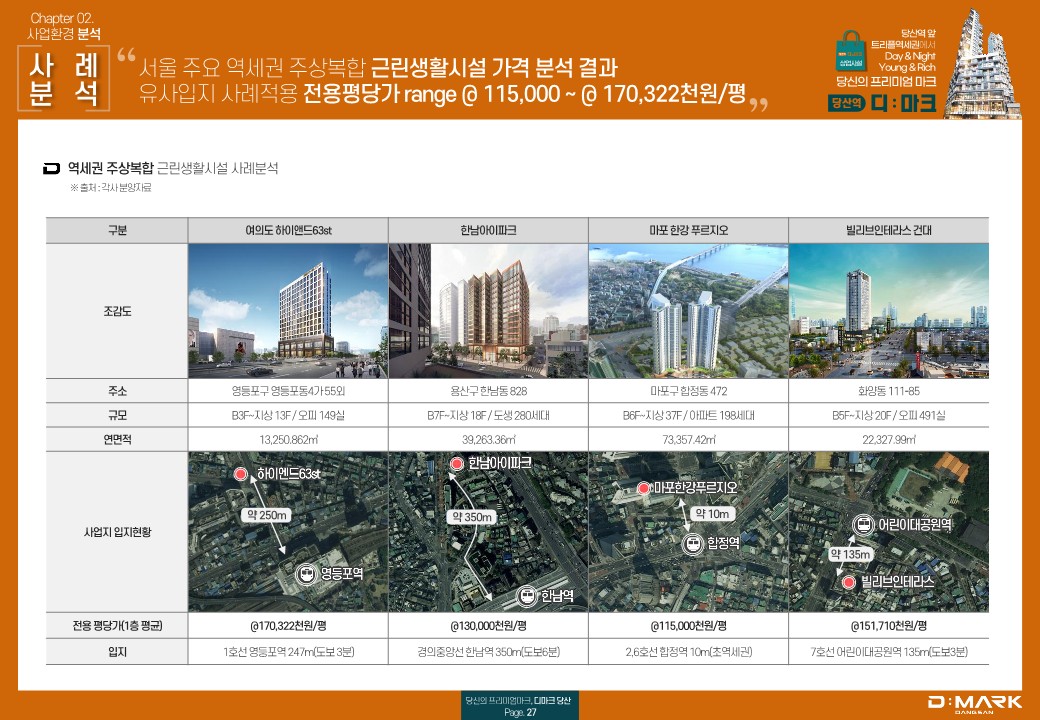Click the red marker next to 하이엔드63st
1040x720 pixels.
[241, 474]
